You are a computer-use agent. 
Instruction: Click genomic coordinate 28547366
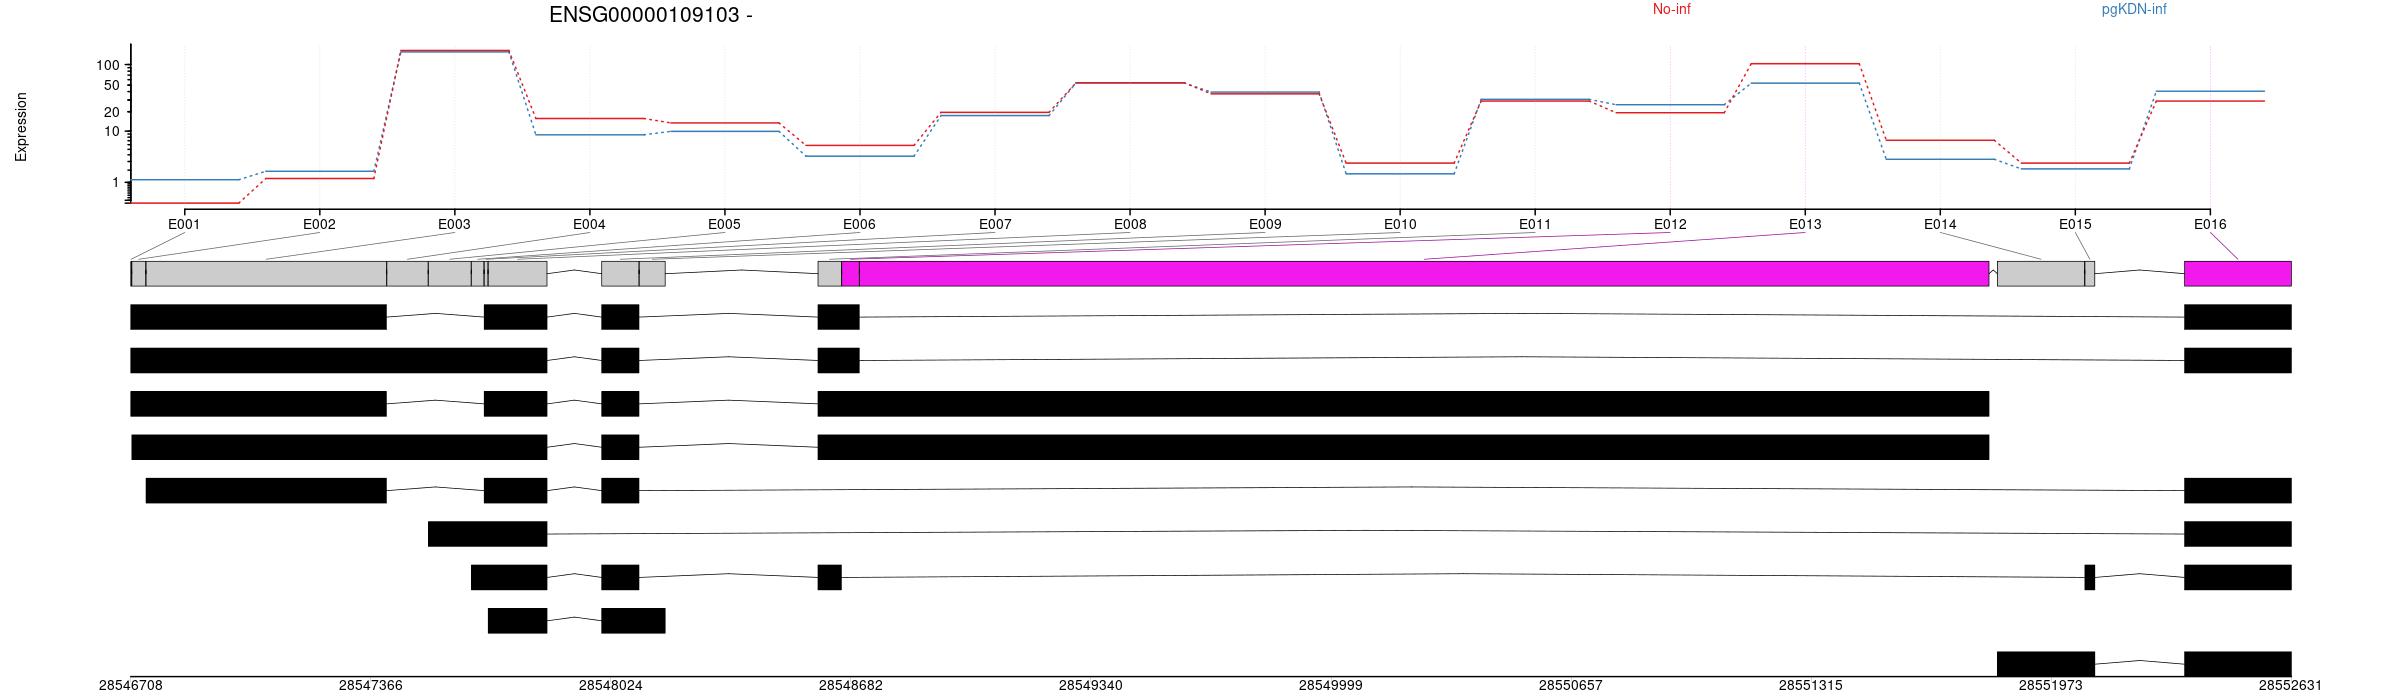[x=371, y=686]
